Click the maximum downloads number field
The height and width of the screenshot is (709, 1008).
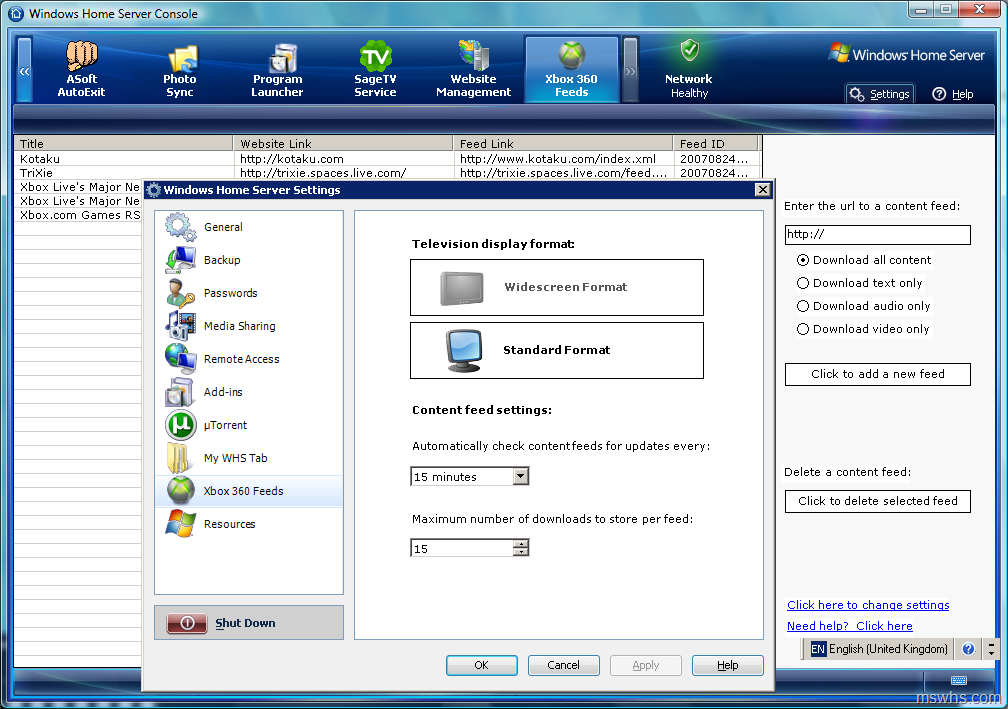click(x=462, y=548)
